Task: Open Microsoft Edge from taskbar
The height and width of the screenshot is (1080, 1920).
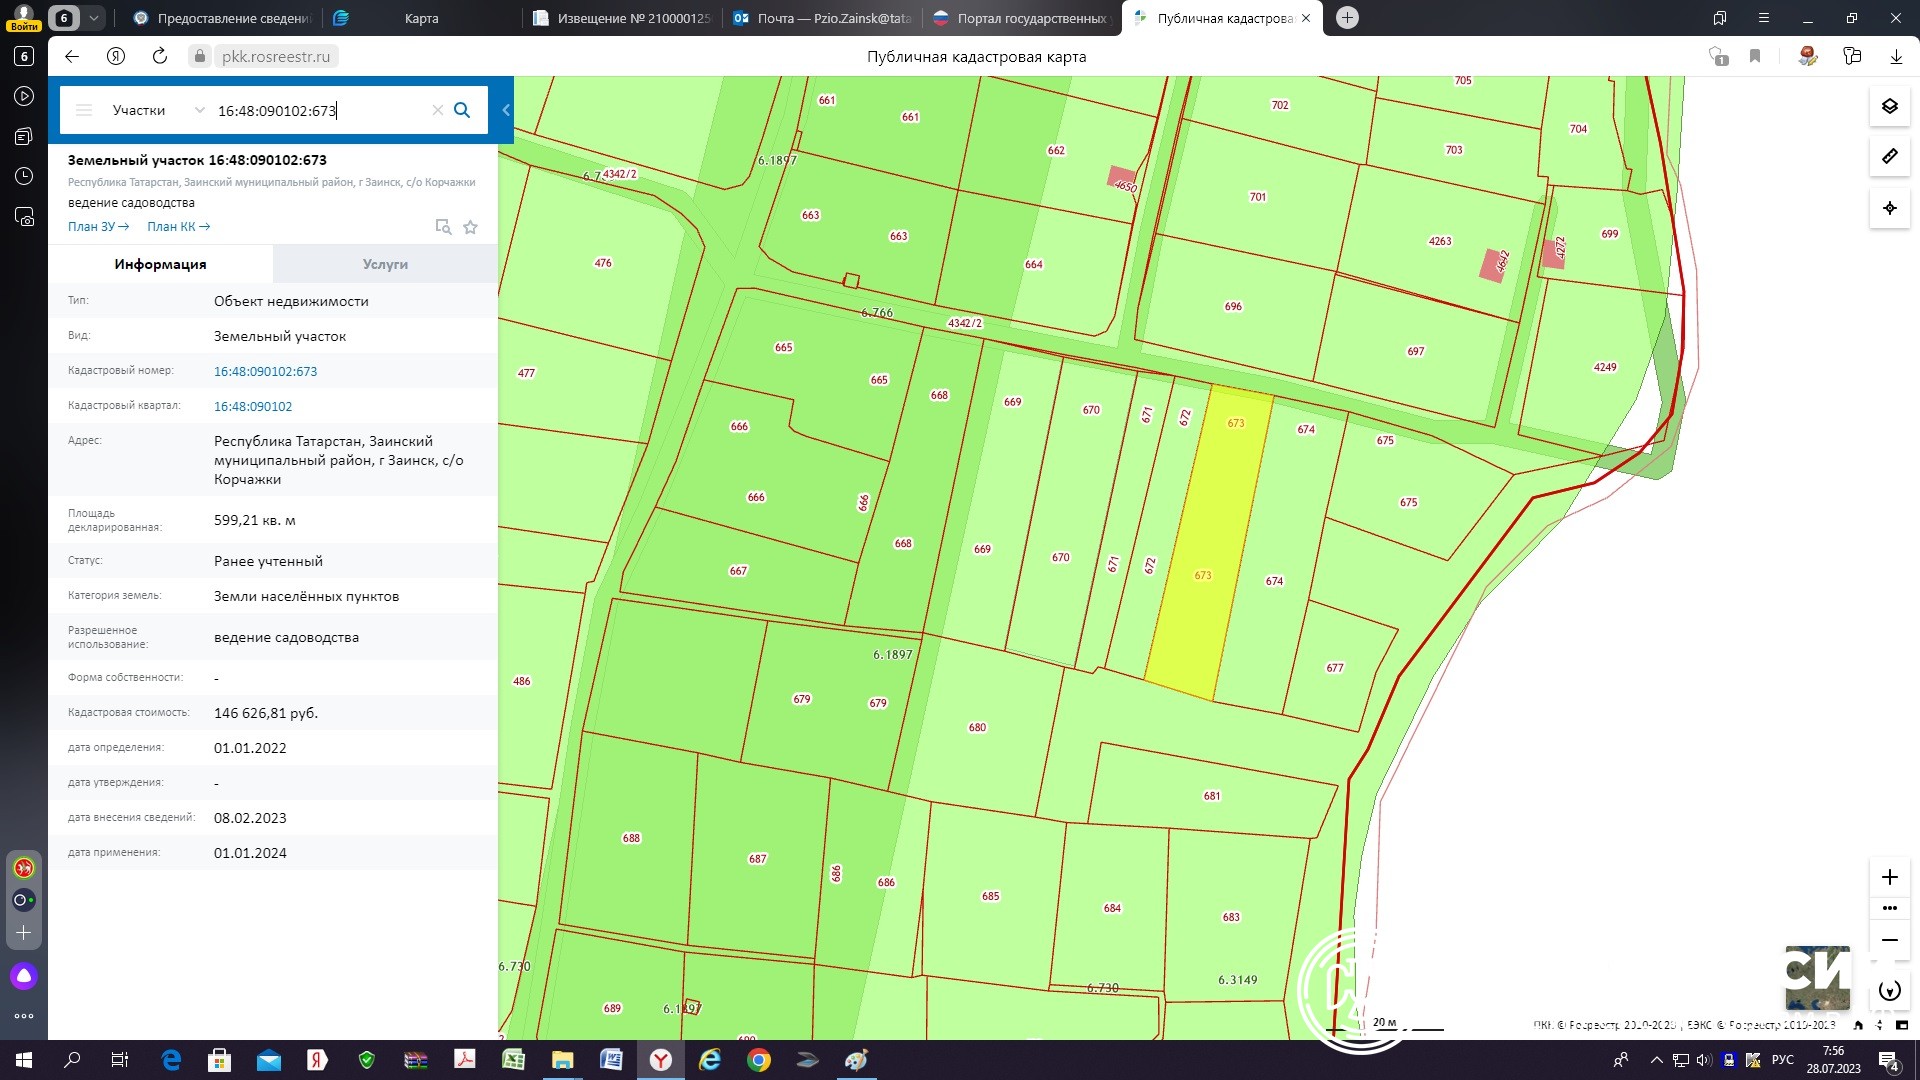Action: point(171,1060)
